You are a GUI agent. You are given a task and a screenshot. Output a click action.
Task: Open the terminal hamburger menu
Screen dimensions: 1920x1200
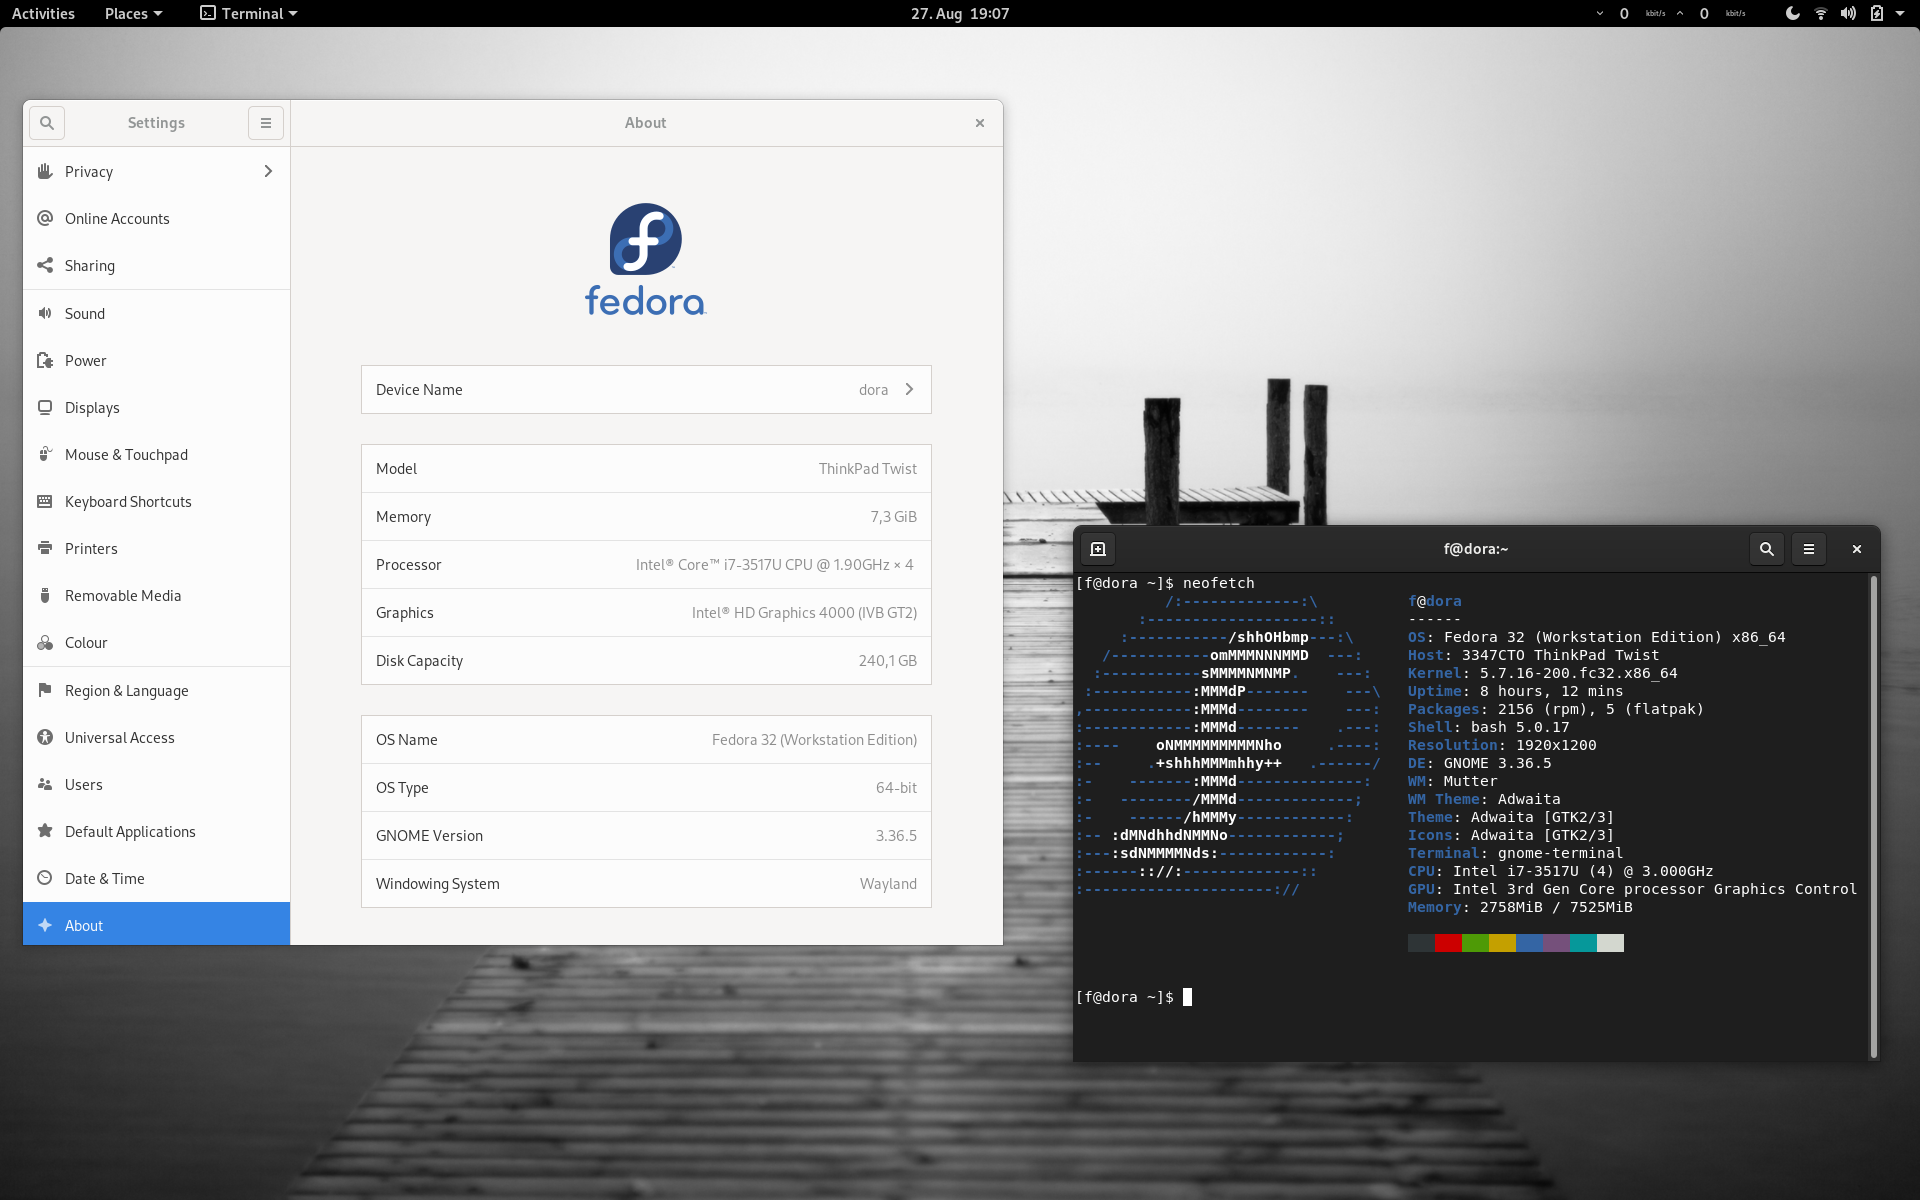click(1808, 549)
